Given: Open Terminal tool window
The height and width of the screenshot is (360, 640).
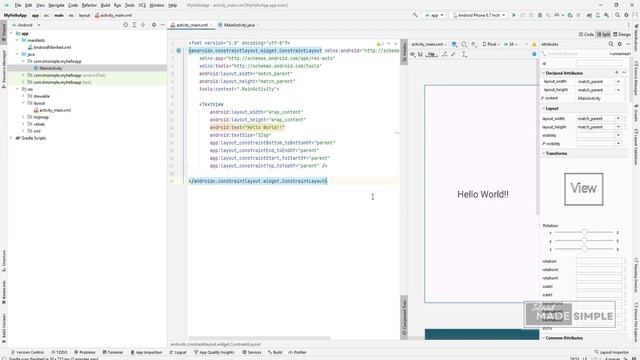Looking at the screenshot, I should click(112, 352).
